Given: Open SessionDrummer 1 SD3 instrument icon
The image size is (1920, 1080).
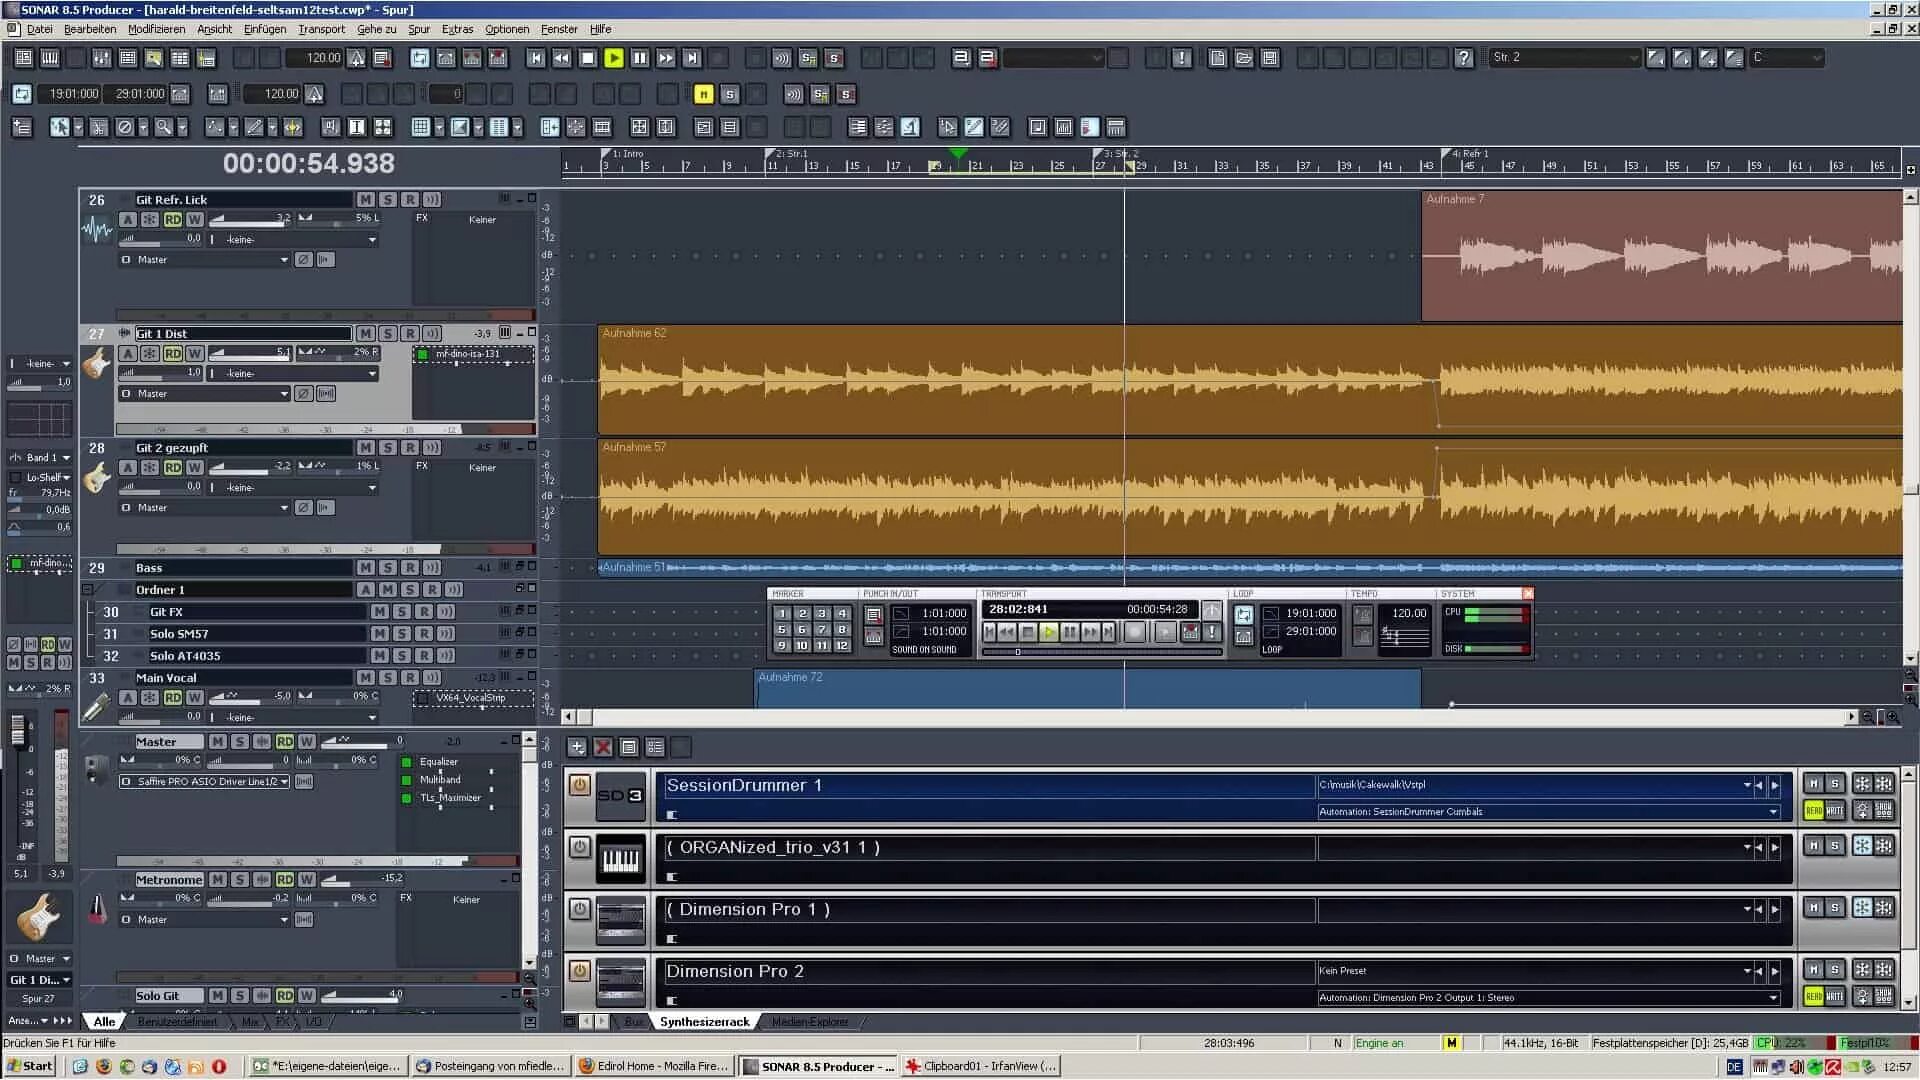Looking at the screenshot, I should [x=620, y=795].
